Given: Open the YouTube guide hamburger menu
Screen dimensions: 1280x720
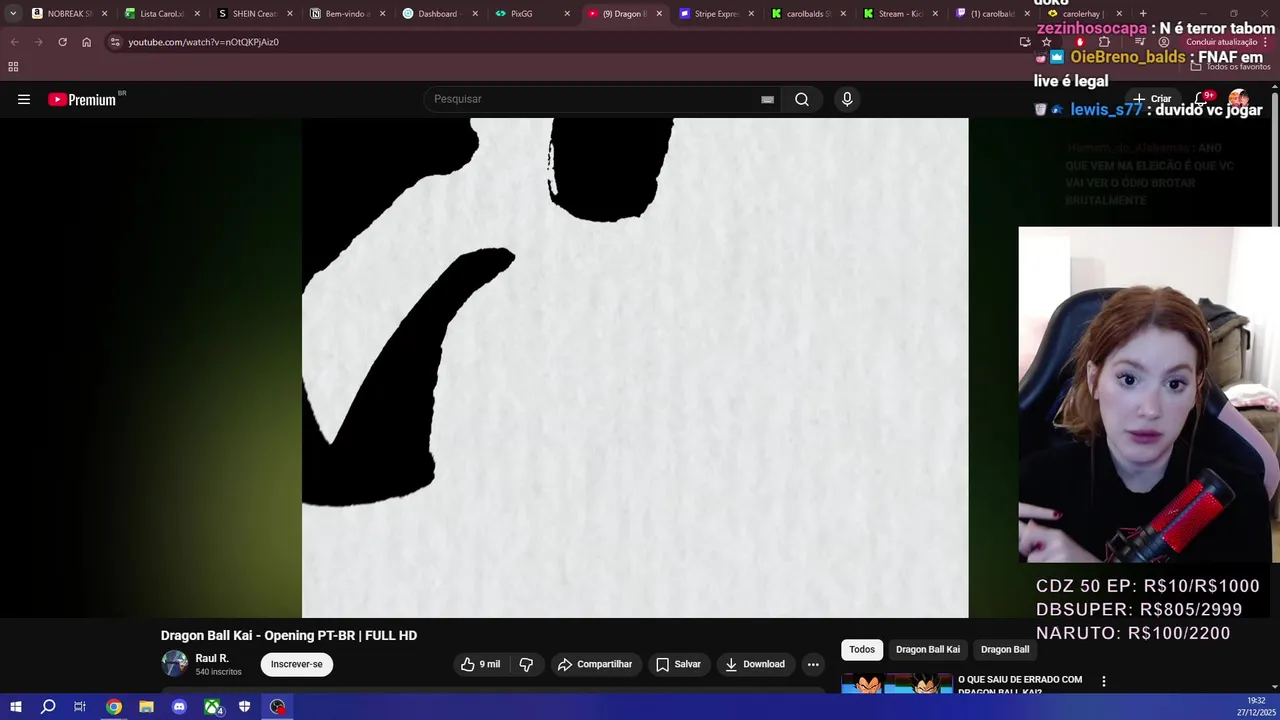Looking at the screenshot, I should (24, 99).
